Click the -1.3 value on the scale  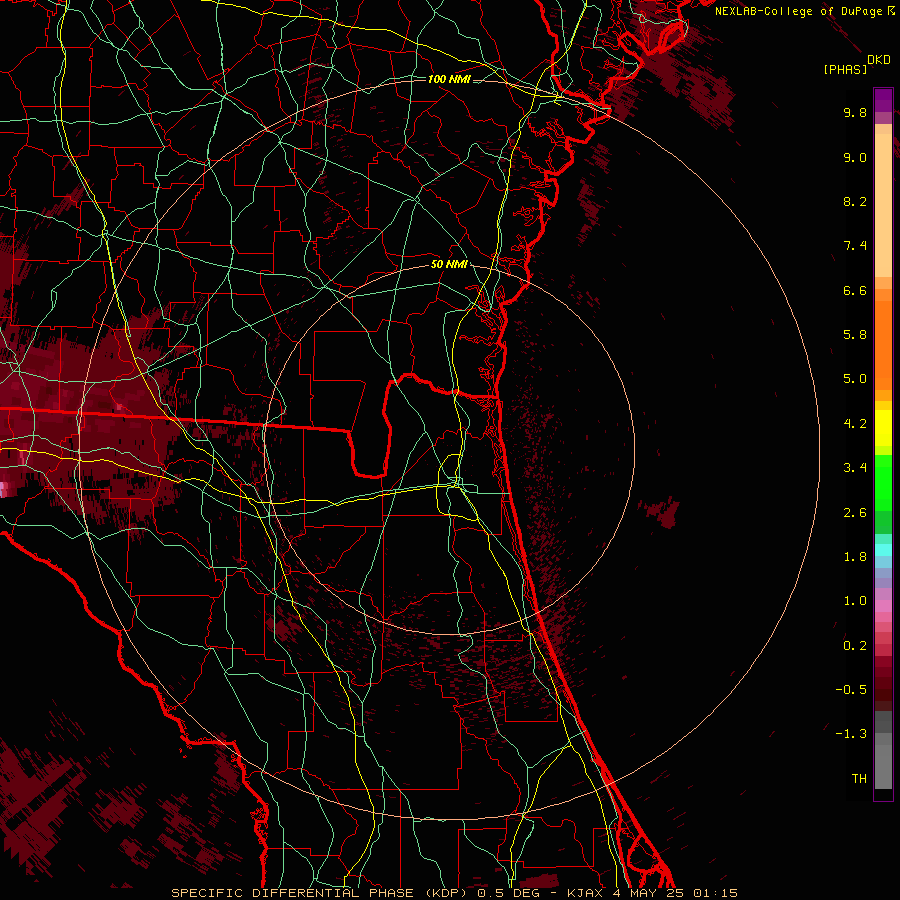click(851, 734)
